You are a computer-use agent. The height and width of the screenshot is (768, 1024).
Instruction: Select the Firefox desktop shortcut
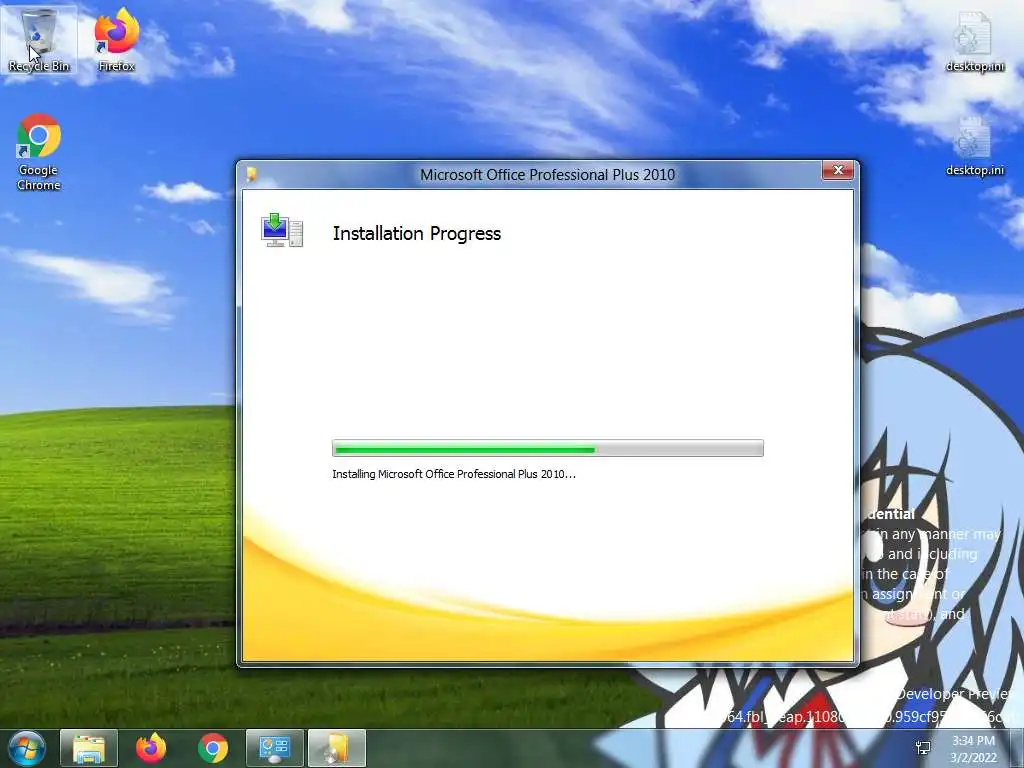117,39
